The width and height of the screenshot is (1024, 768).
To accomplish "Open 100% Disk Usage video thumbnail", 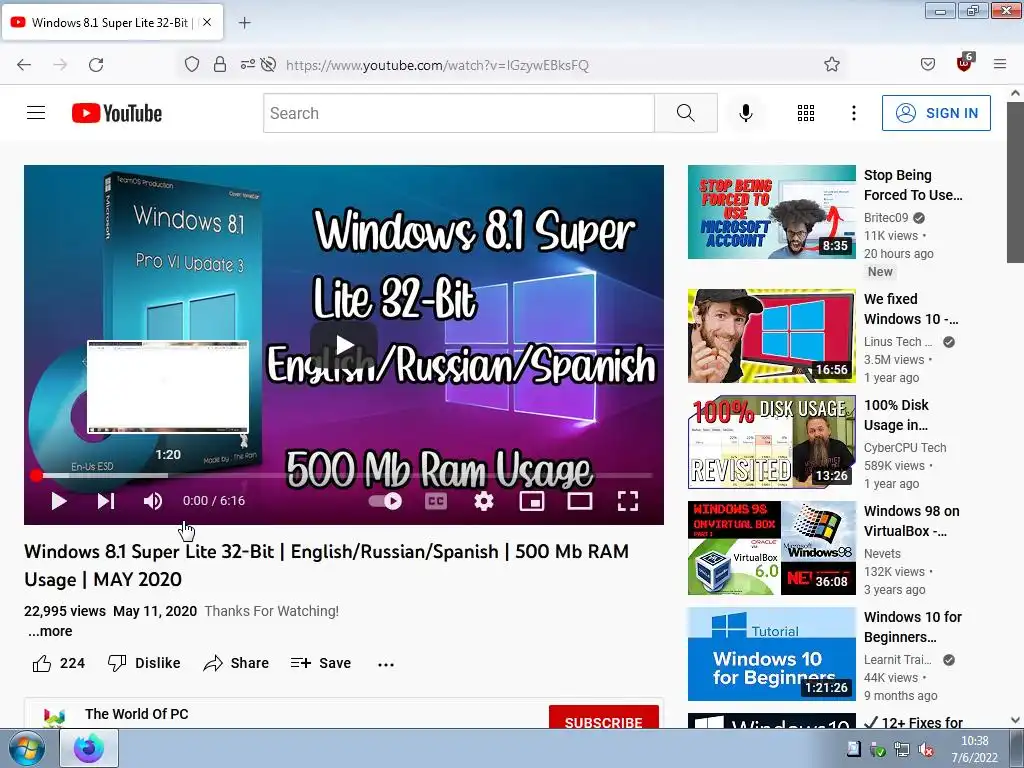I will 771,441.
